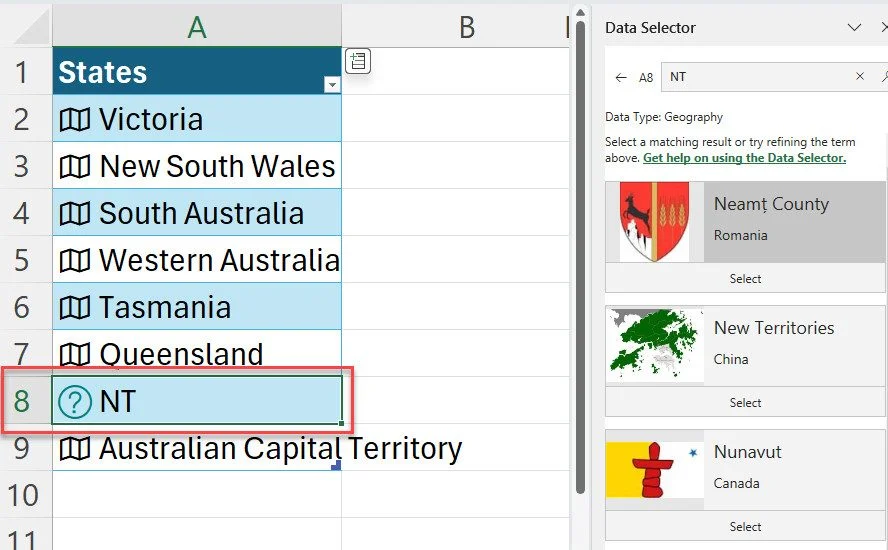
Task: Click the worksheet vertical scrollbar
Action: (x=580, y=258)
